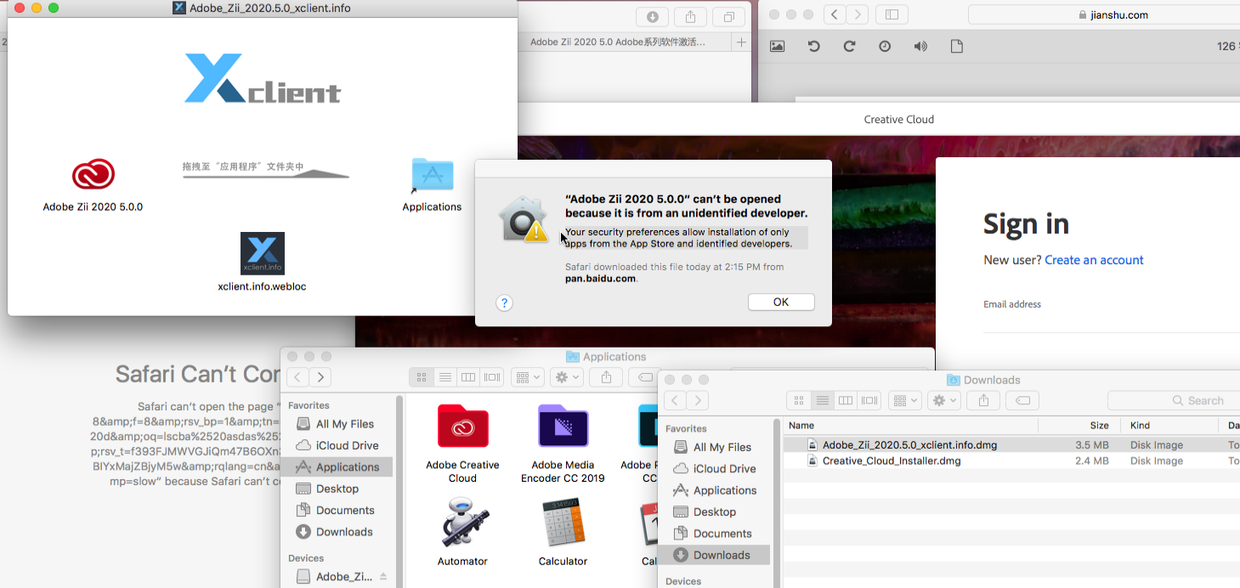Click Safari's share button in the back window
Screen dimensions: 1240x588
click(690, 16)
